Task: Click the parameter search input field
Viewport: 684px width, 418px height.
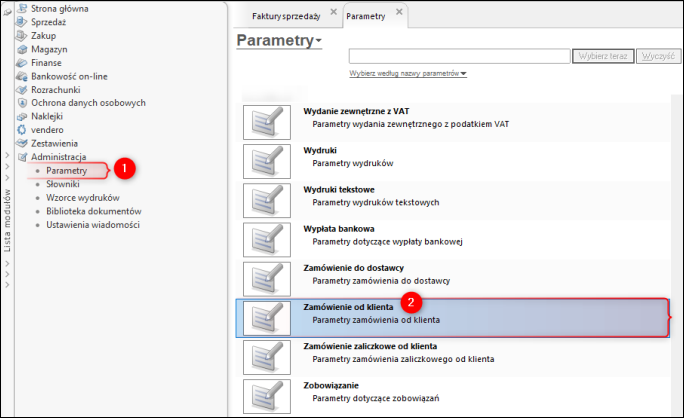Action: point(458,56)
